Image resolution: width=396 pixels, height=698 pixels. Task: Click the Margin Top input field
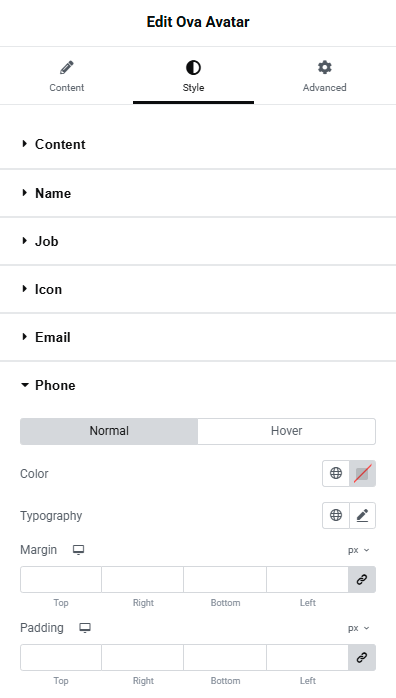(x=61, y=580)
